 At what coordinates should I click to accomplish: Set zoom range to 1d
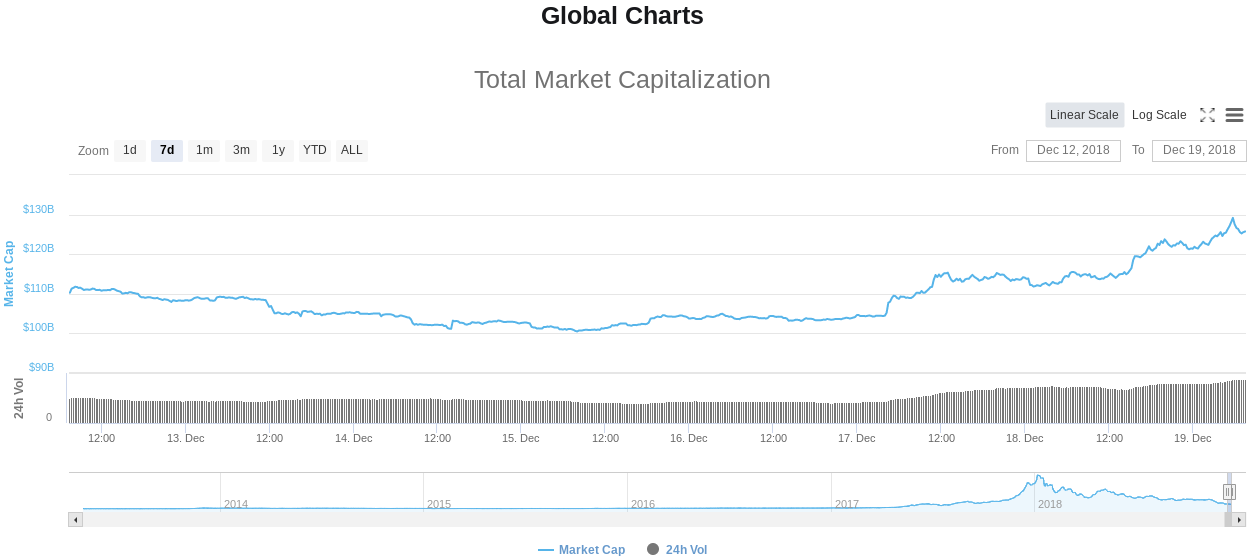point(130,151)
